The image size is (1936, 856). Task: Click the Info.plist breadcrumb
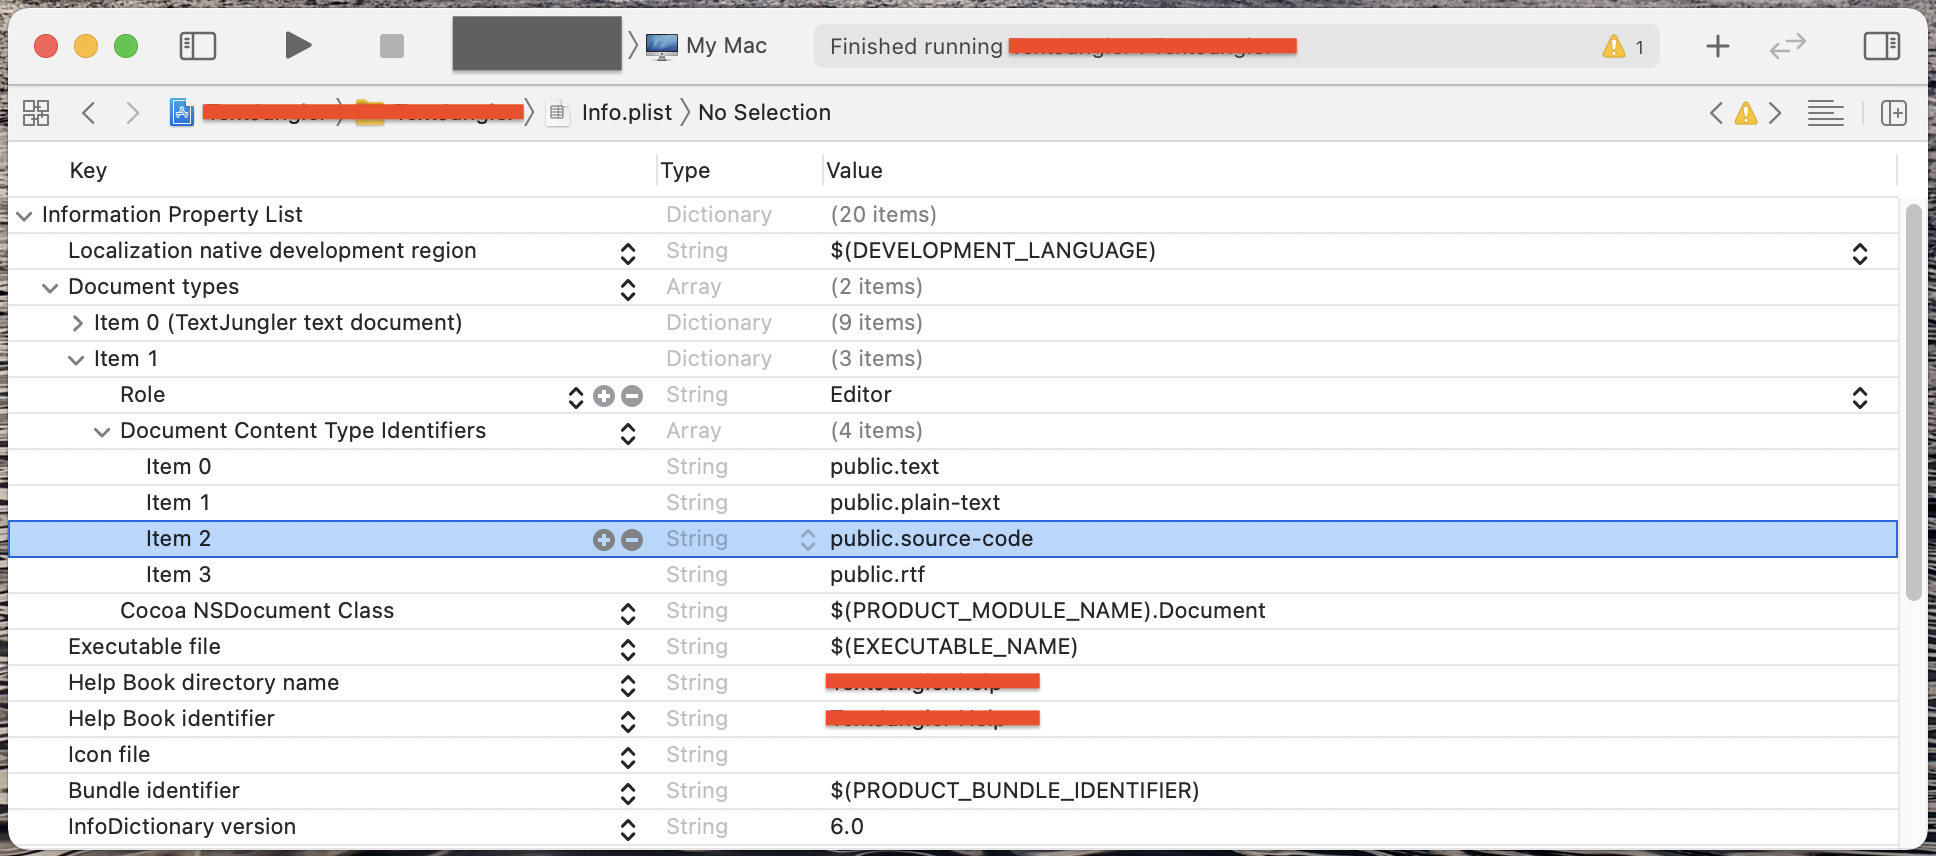click(x=627, y=113)
